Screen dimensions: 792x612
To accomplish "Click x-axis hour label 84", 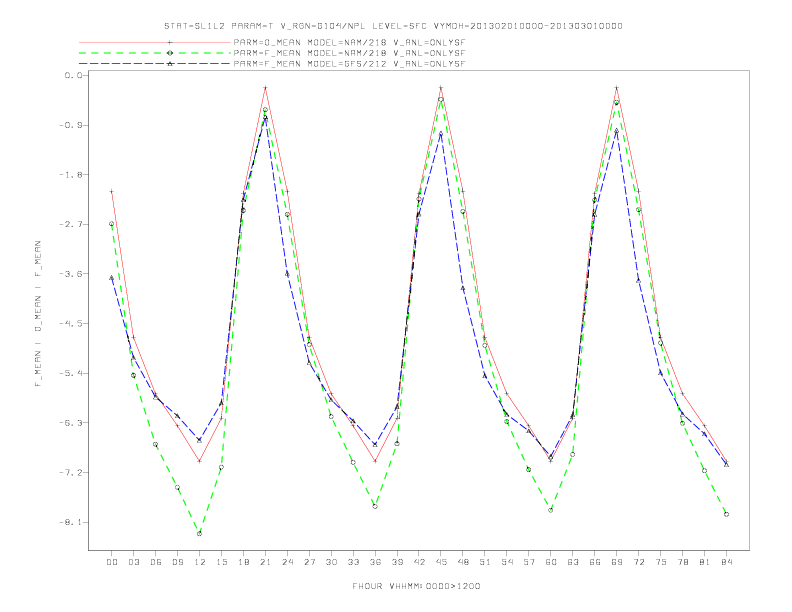I will pos(726,562).
